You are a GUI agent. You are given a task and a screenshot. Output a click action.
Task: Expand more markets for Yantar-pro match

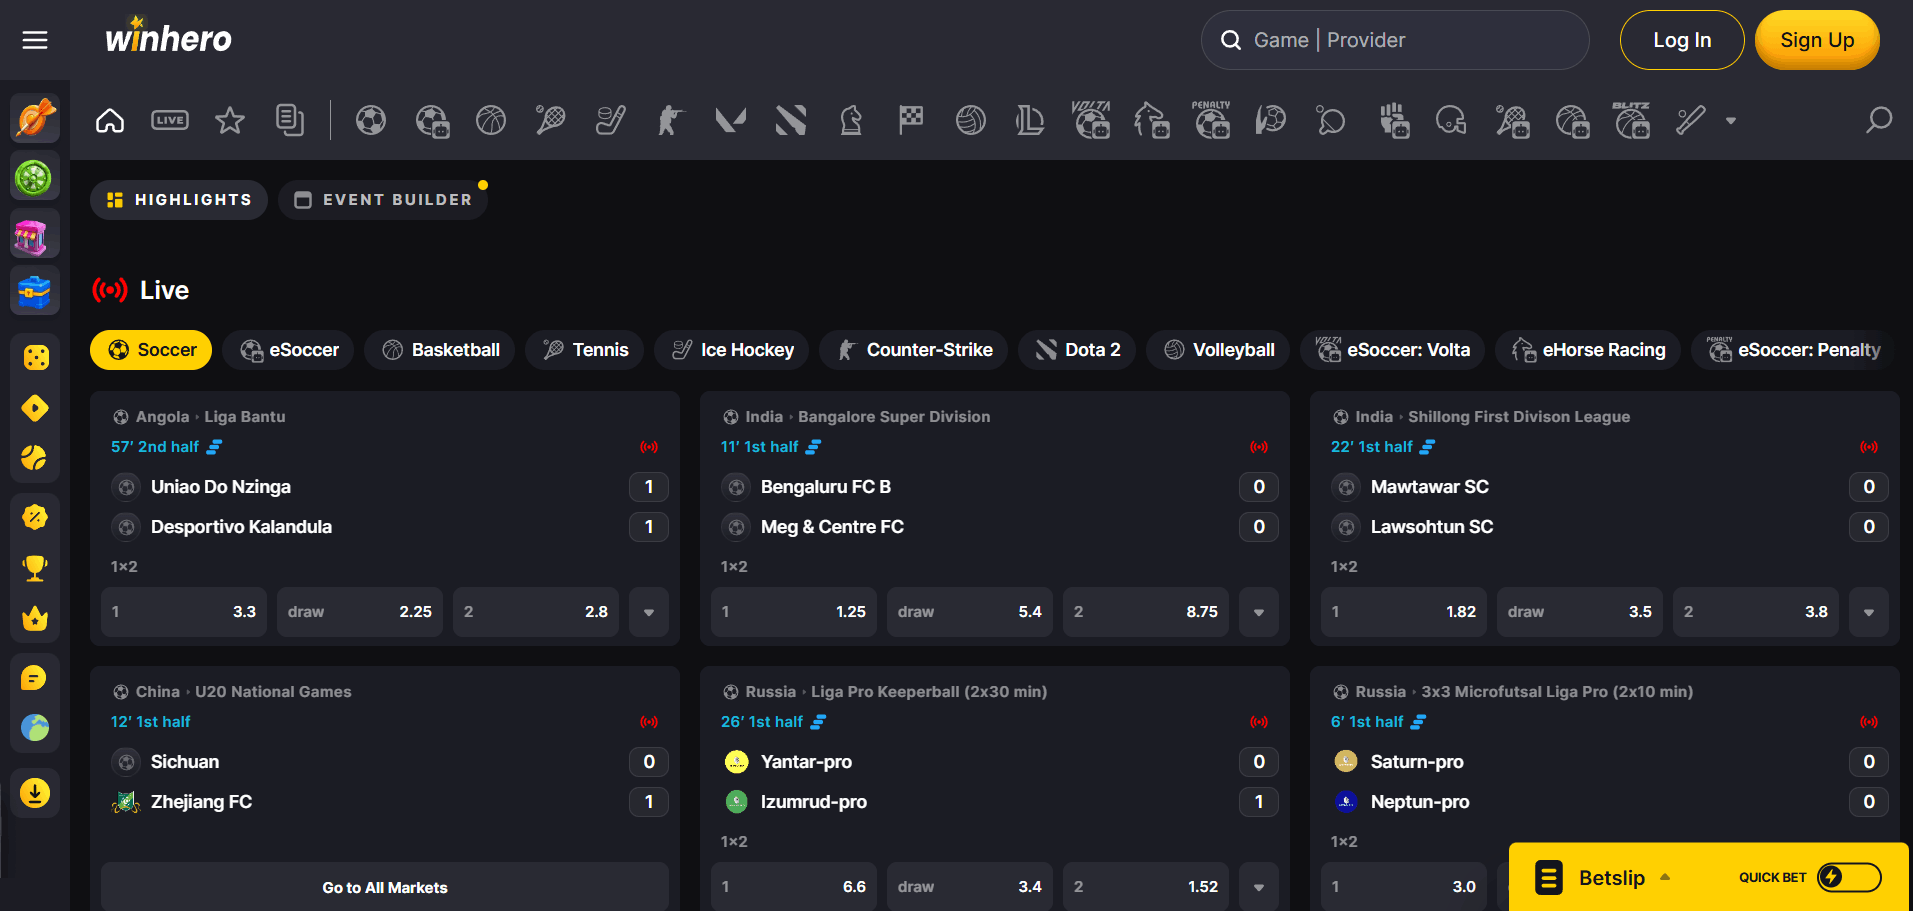[x=1259, y=887]
